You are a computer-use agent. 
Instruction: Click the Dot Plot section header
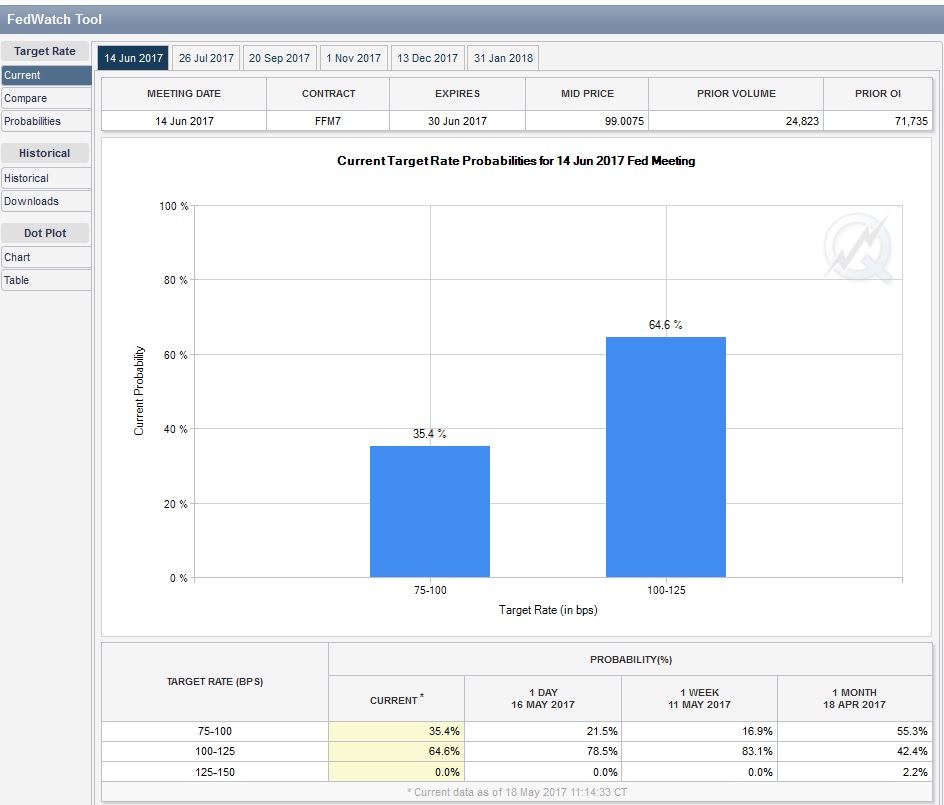pyautogui.click(x=45, y=233)
